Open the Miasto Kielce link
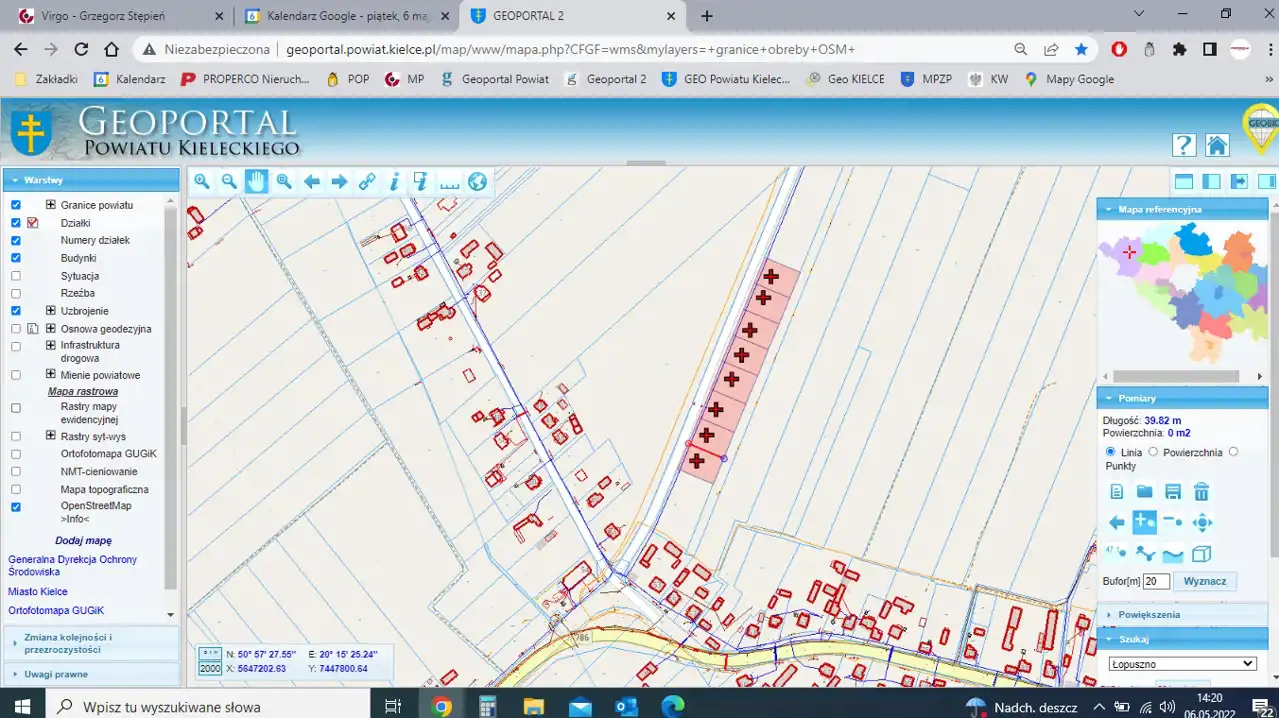 (38, 591)
